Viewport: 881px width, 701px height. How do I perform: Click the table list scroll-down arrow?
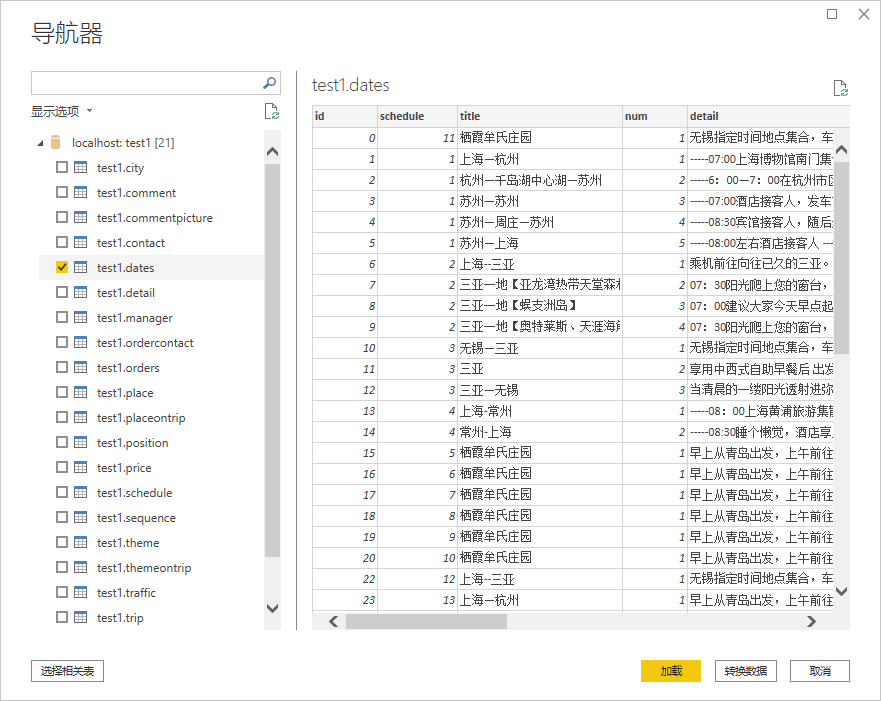point(272,608)
